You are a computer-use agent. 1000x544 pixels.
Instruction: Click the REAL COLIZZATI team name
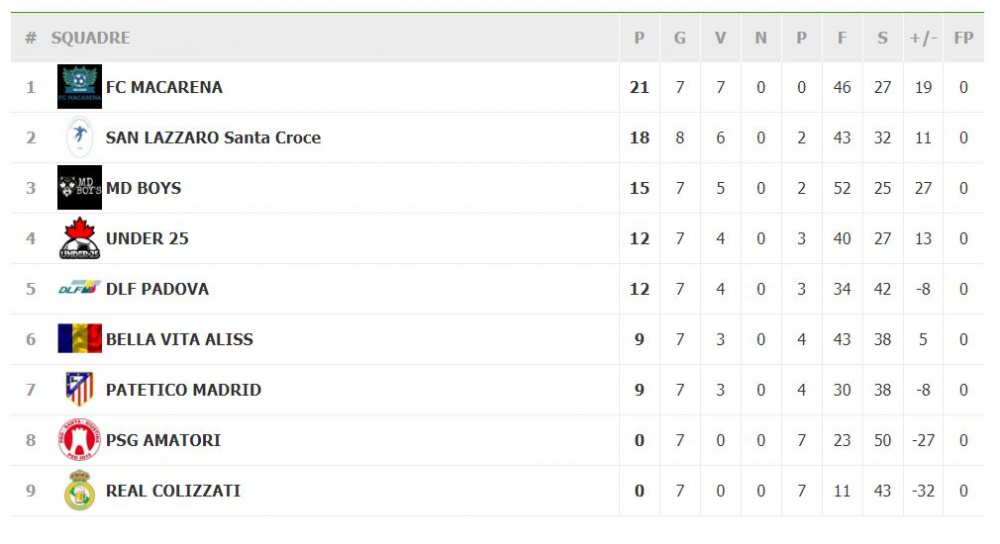click(x=173, y=490)
